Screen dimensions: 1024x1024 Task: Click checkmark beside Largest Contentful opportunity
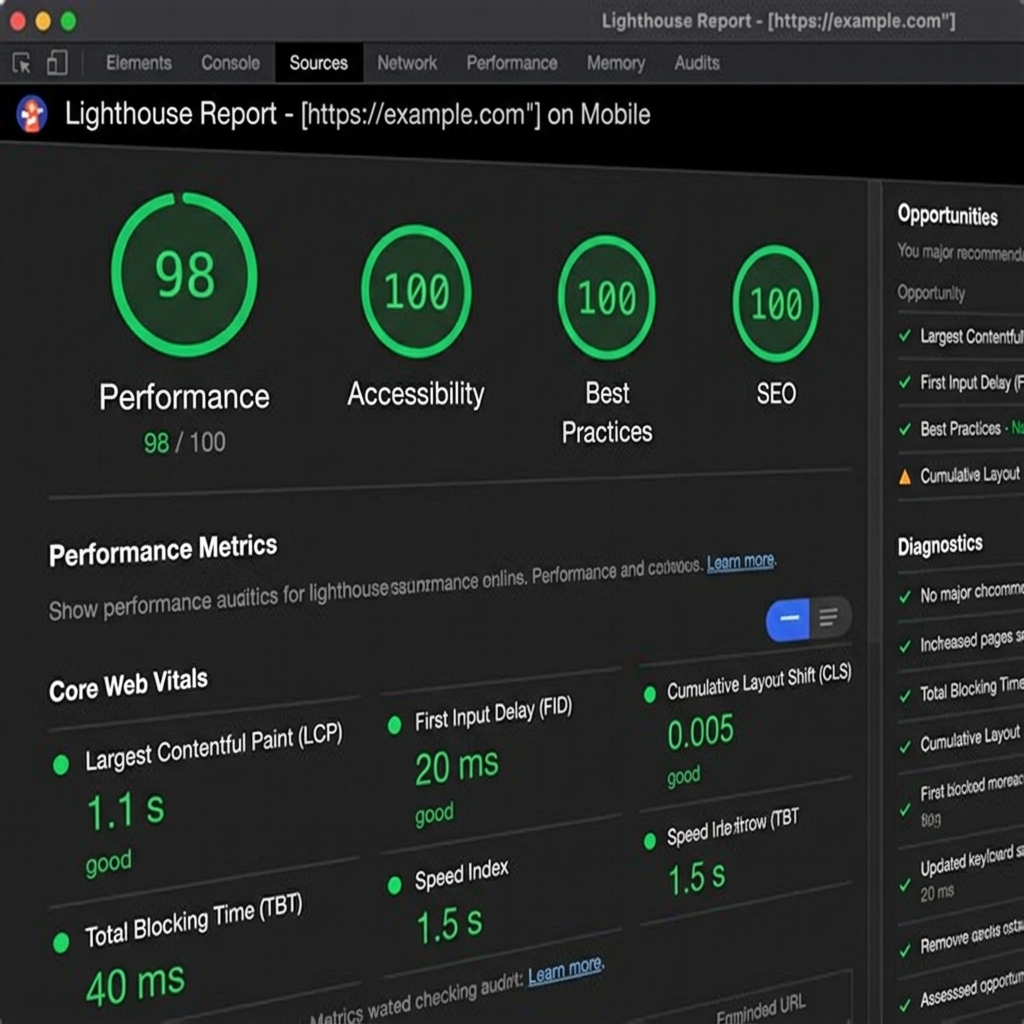point(904,336)
